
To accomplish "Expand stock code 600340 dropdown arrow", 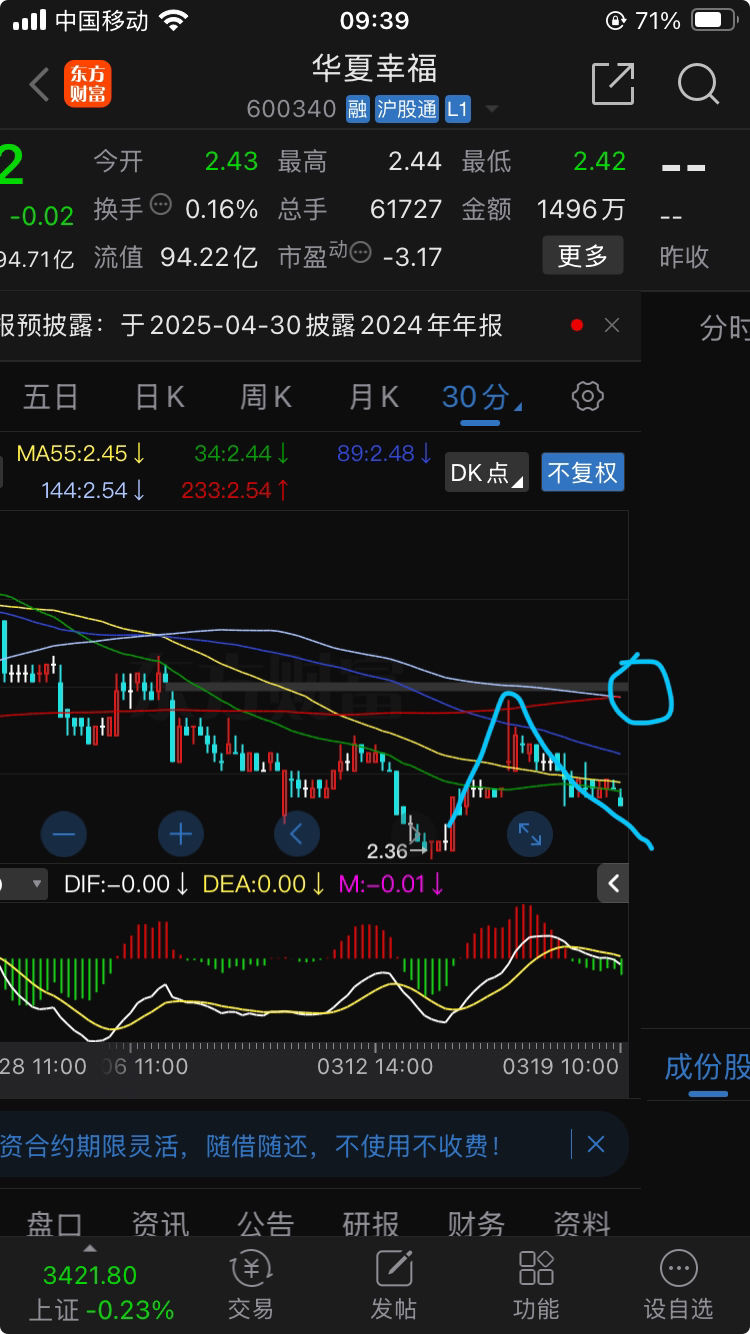I will tap(491, 110).
